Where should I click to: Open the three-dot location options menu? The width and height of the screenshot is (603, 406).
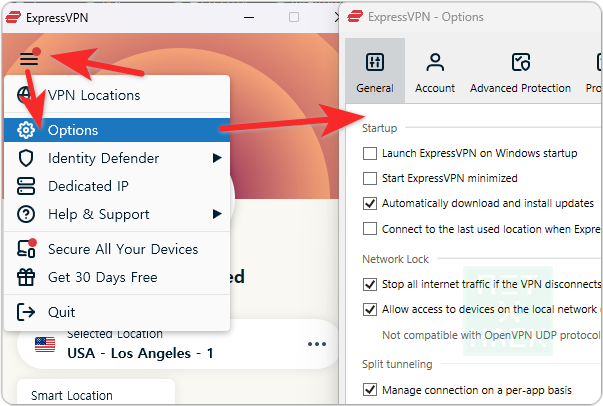[x=317, y=344]
